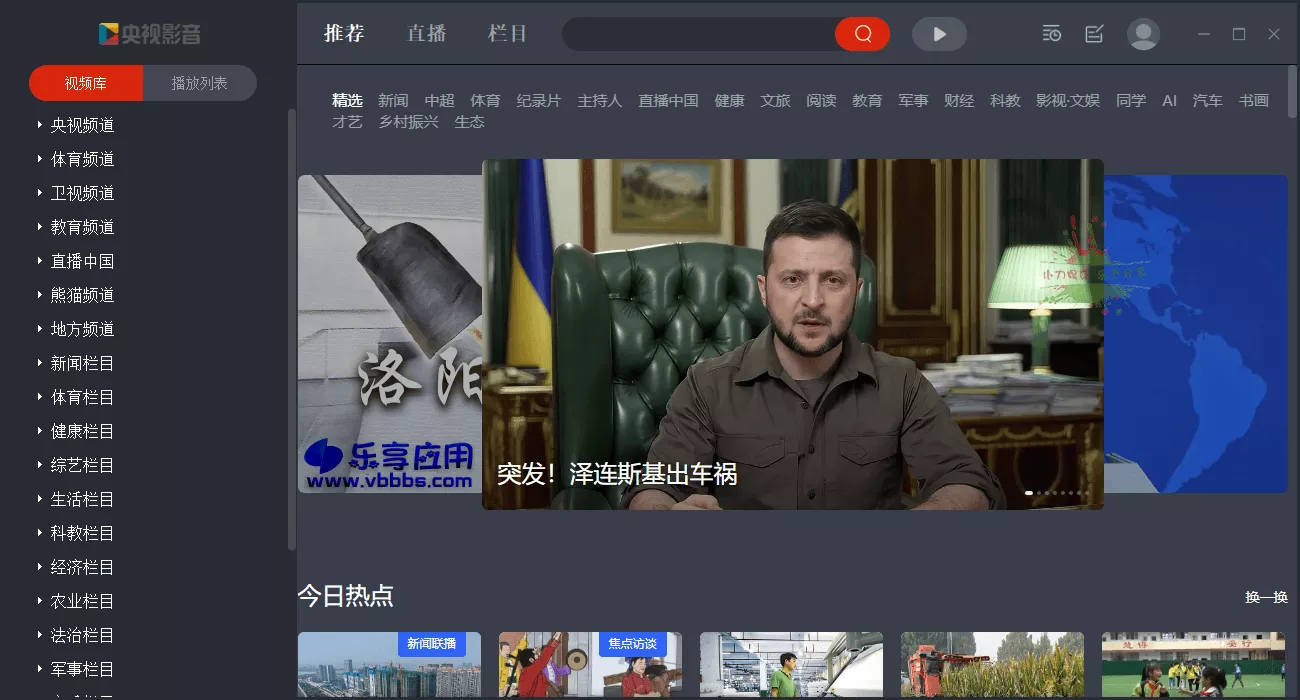Screen dimensions: 1300x700
Task: Switch to the 直播 tab
Action: [x=428, y=33]
